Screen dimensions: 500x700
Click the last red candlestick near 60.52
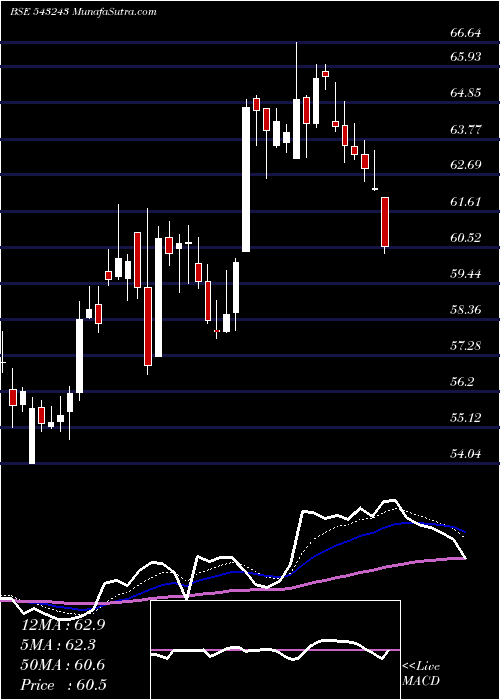tap(385, 222)
